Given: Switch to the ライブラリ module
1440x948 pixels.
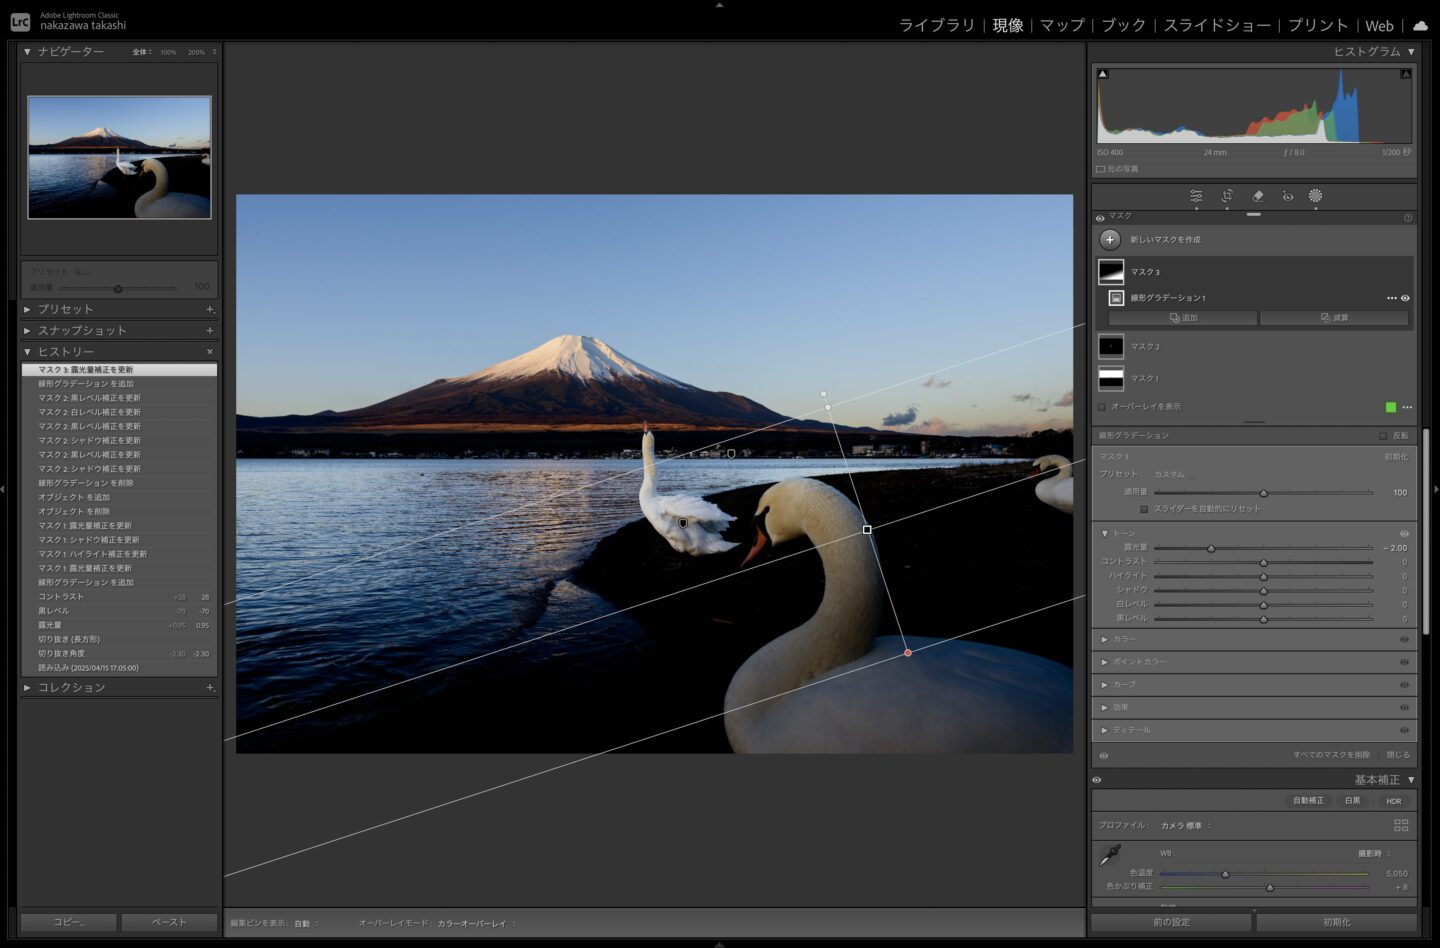Looking at the screenshot, I should tap(936, 25).
